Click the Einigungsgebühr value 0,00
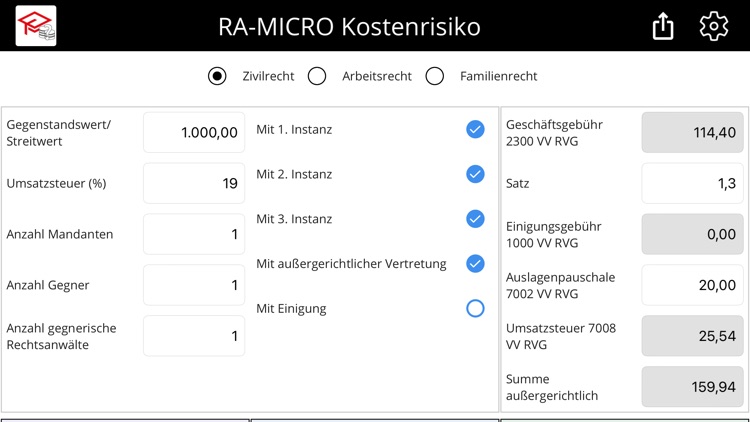This screenshot has width=750, height=422. (693, 234)
